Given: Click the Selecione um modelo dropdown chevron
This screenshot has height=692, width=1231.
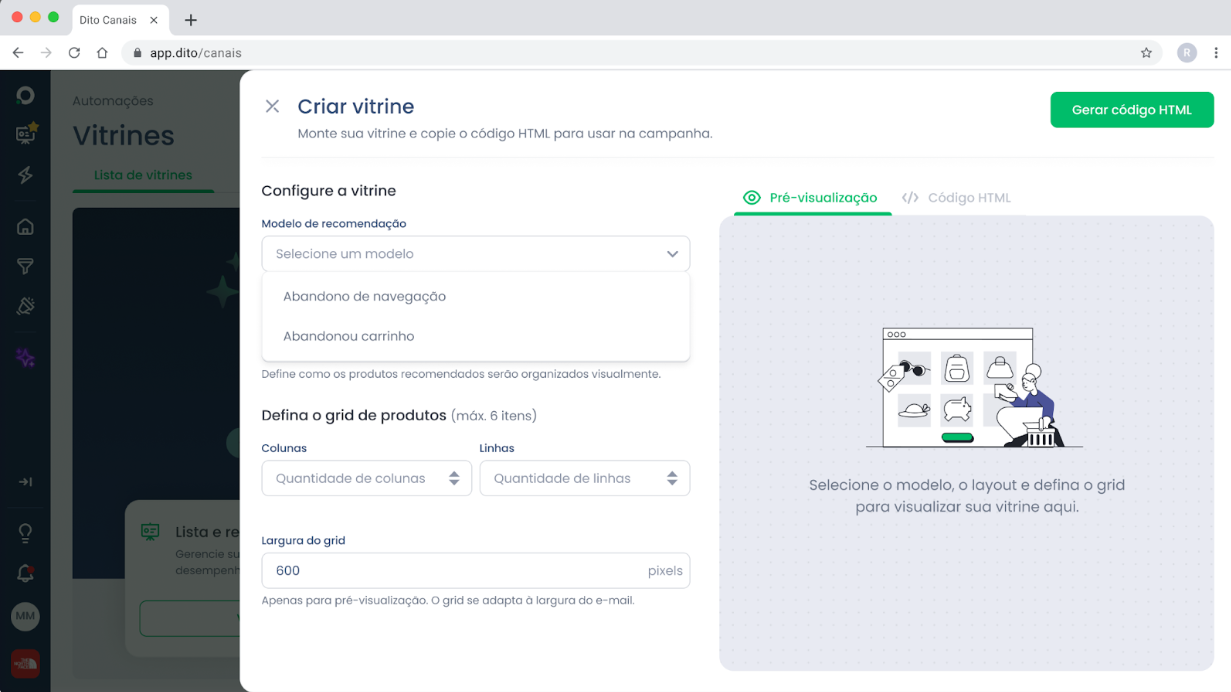Looking at the screenshot, I should [672, 254].
